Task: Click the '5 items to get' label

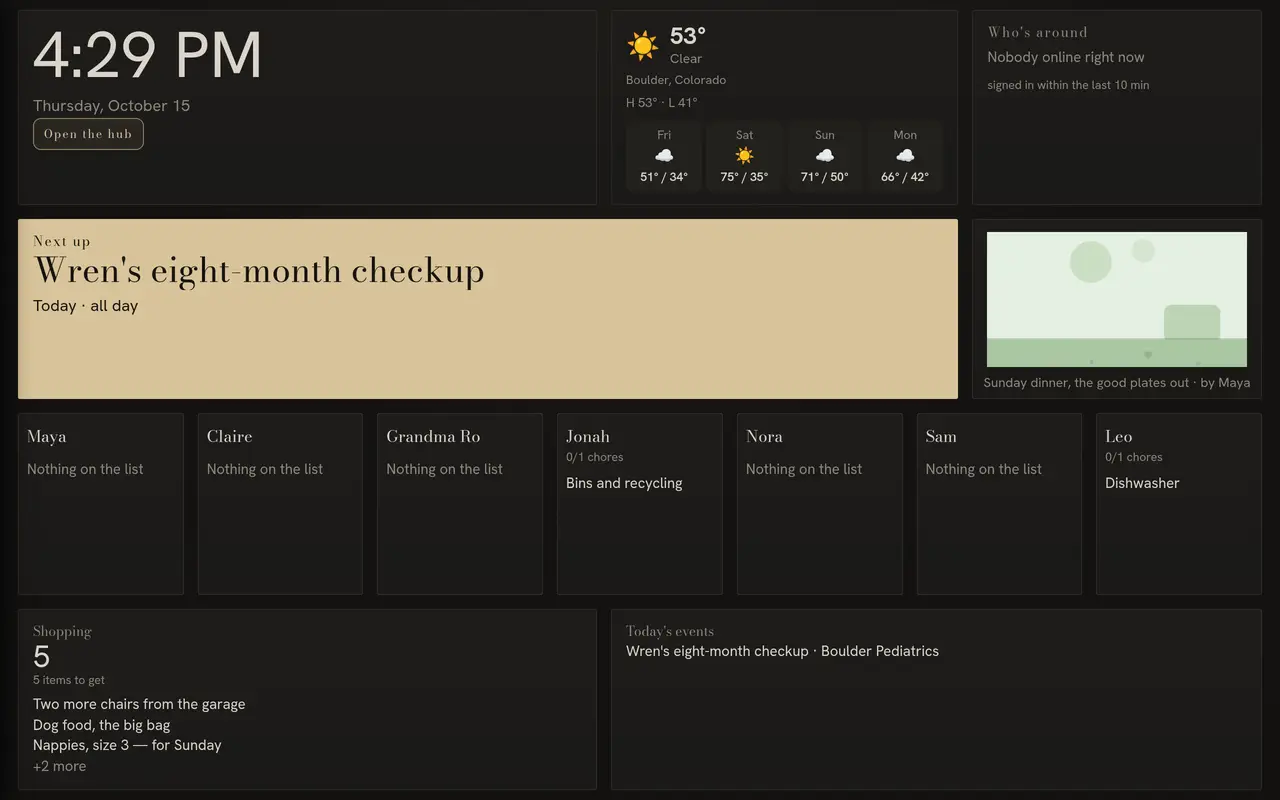Action: (x=69, y=680)
